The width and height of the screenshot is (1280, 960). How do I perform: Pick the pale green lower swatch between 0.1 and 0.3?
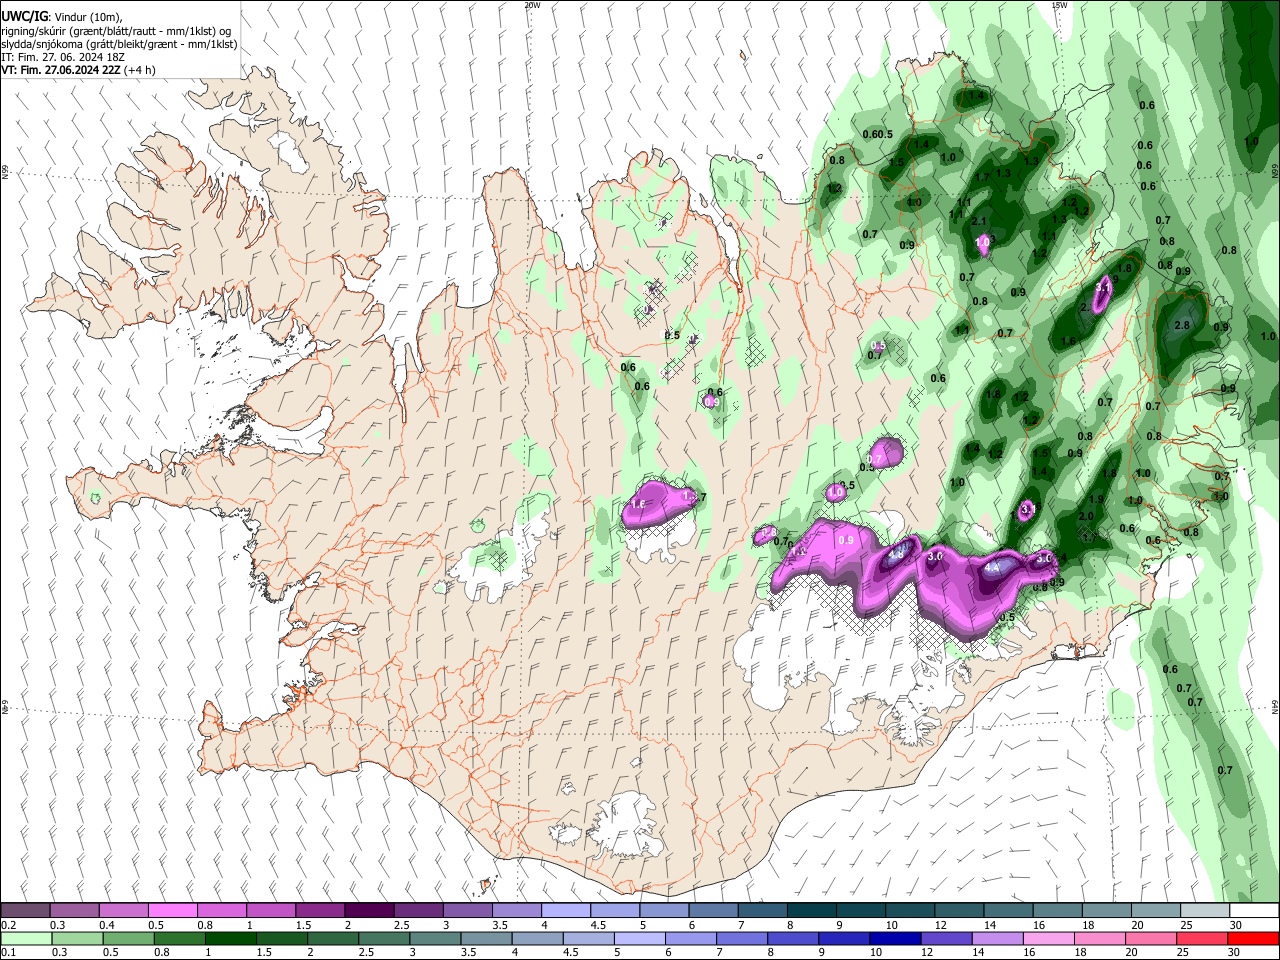tap(27, 939)
